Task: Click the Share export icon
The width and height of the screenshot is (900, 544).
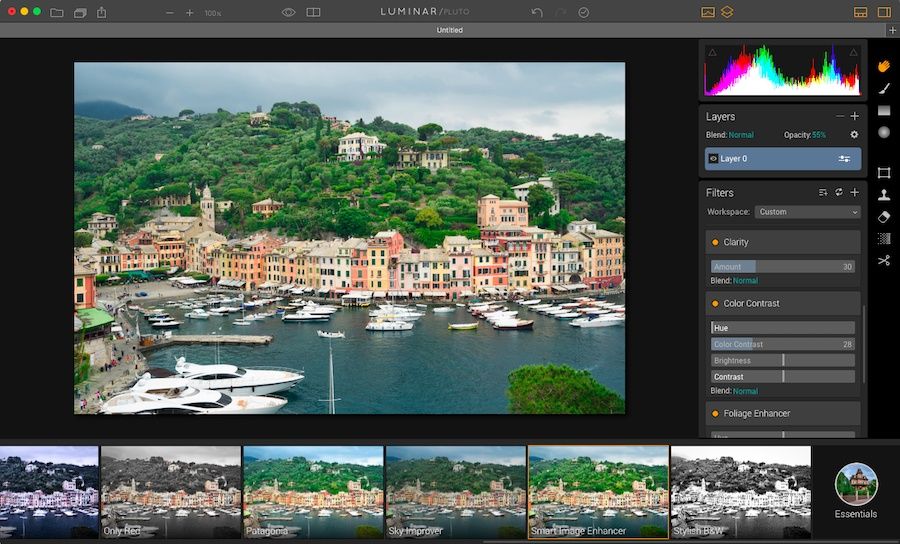Action: (102, 11)
